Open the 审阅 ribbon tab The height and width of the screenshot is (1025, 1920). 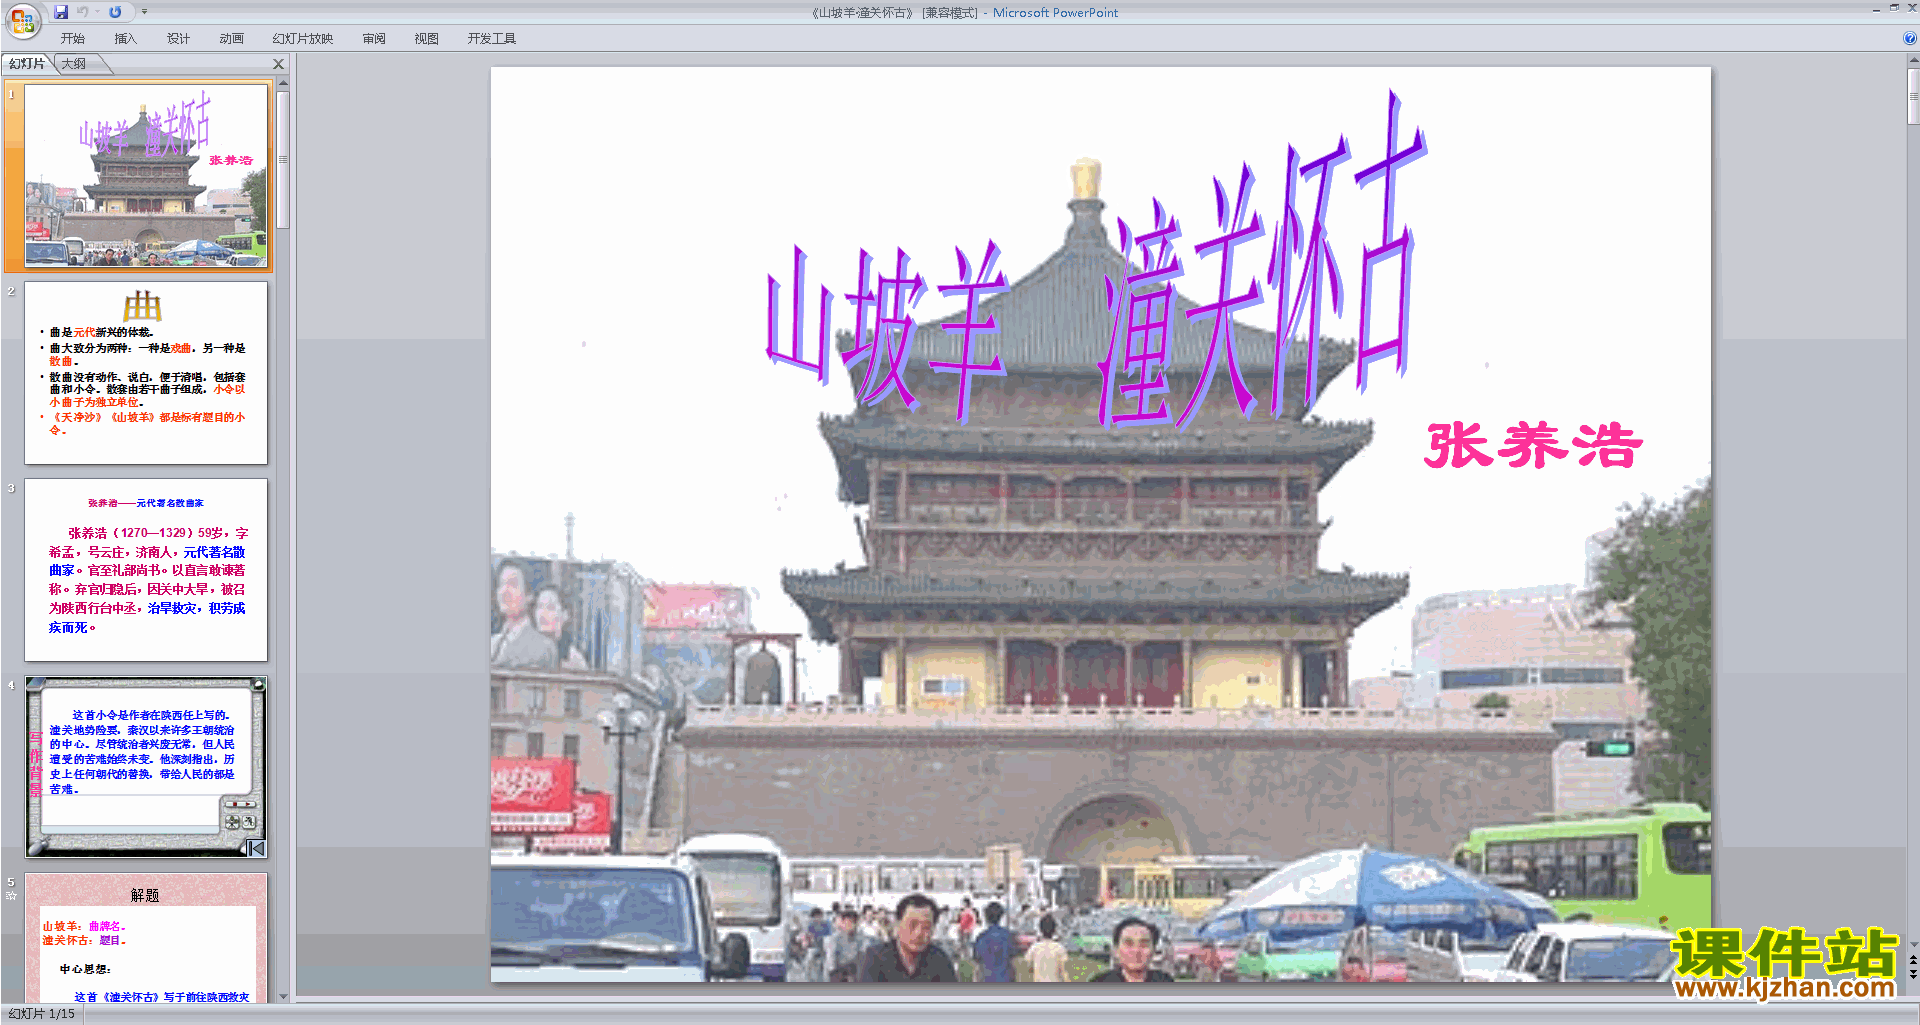coord(374,39)
